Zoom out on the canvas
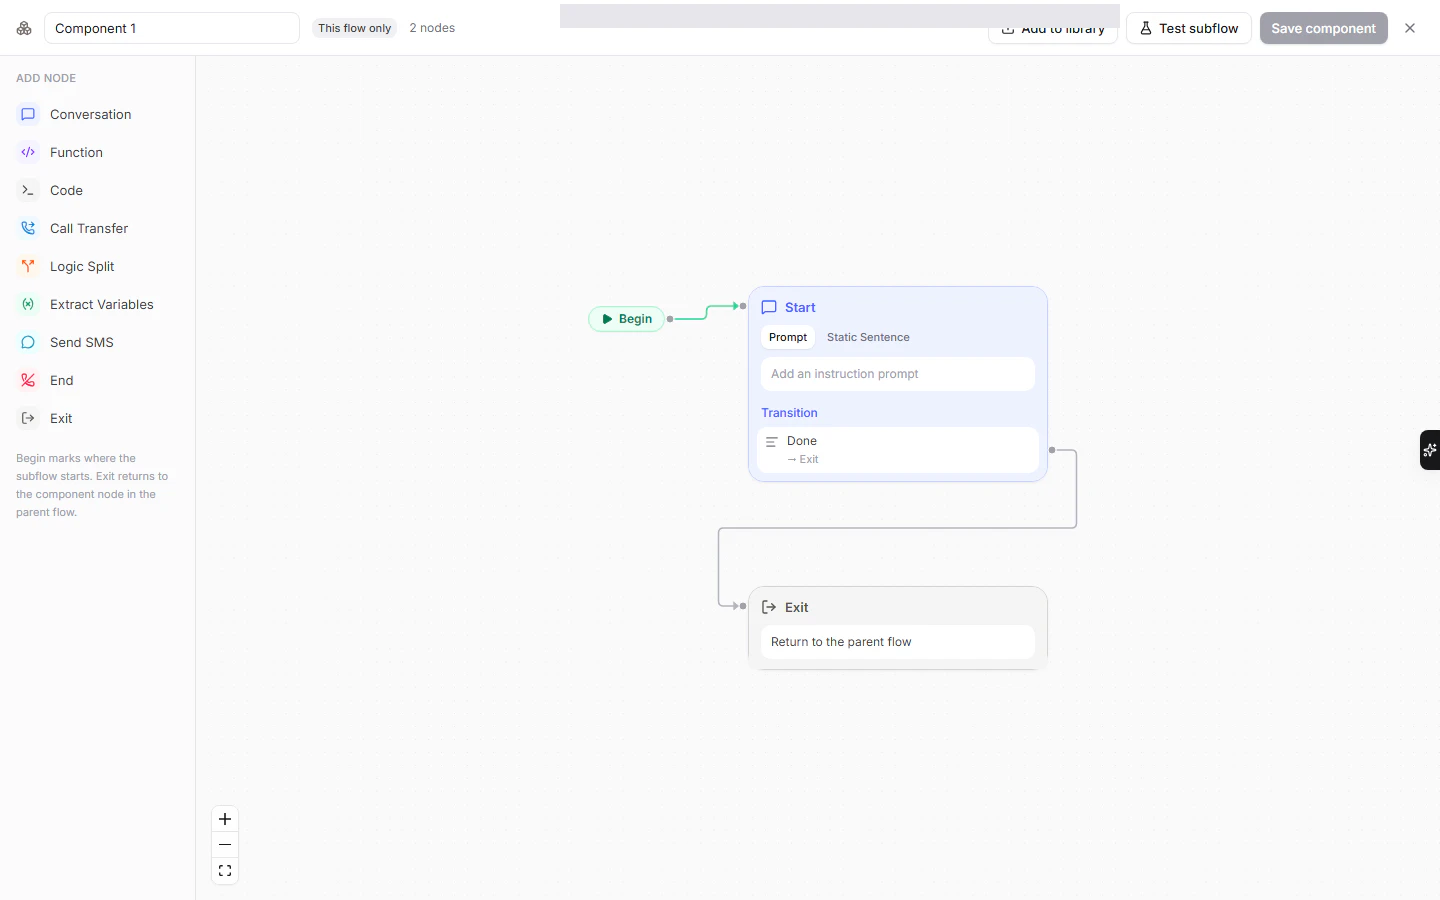This screenshot has height=900, width=1440. pos(225,845)
